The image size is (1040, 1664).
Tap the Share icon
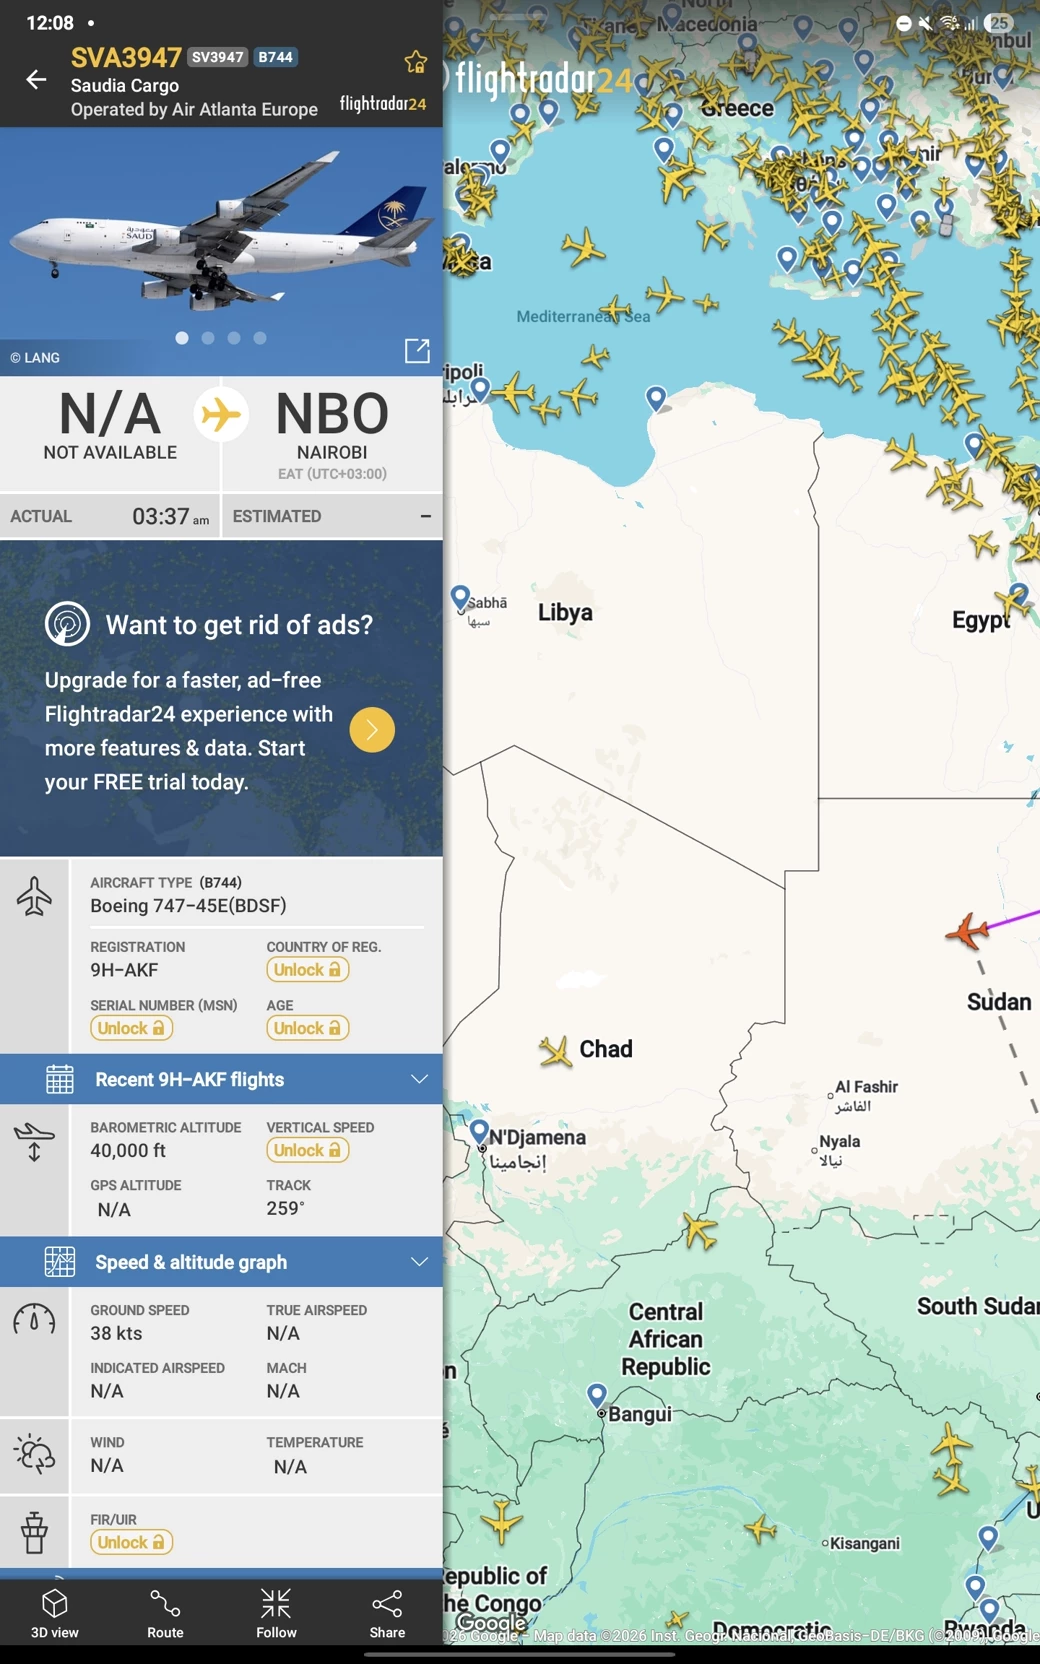[387, 1612]
